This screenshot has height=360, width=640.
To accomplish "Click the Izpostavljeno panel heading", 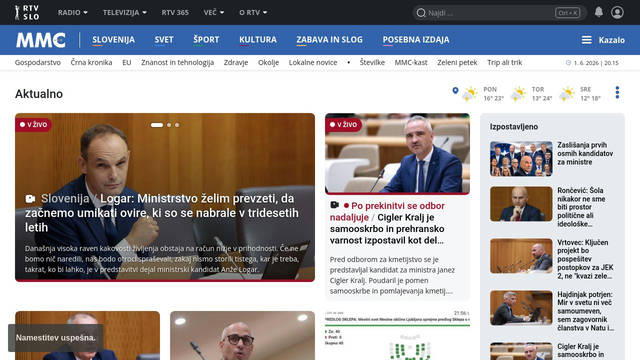I will click(514, 127).
